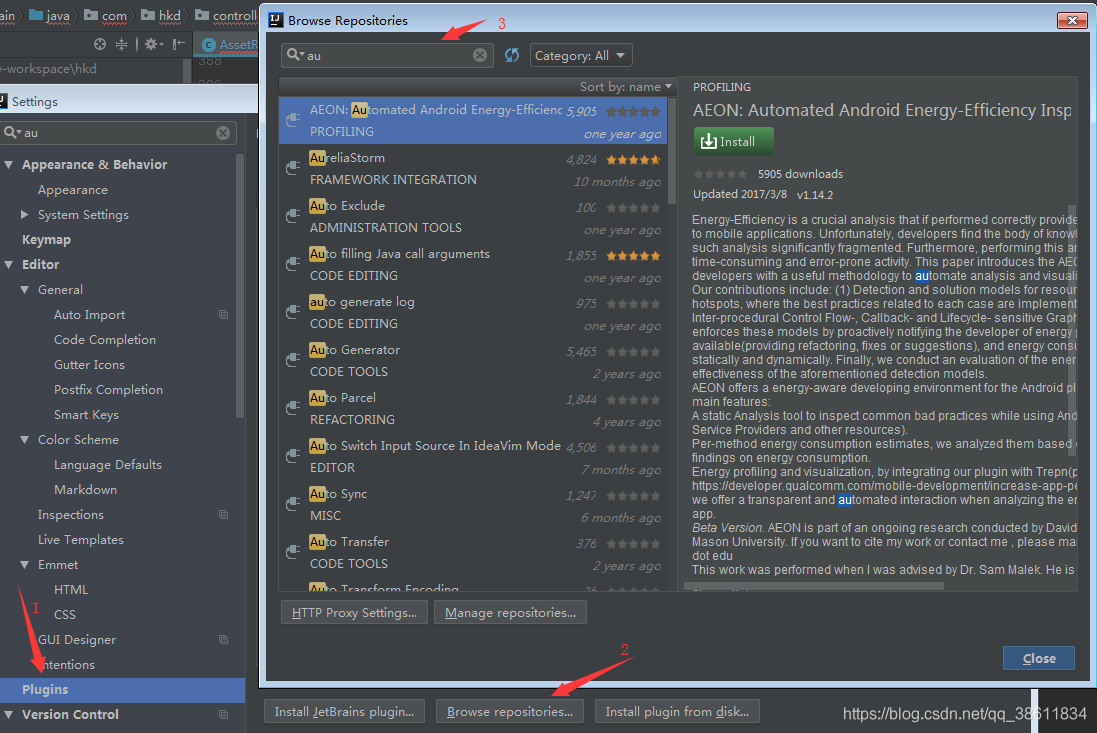Select Plugins in Settings tree
This screenshot has height=733, width=1097.
pyautogui.click(x=122, y=690)
